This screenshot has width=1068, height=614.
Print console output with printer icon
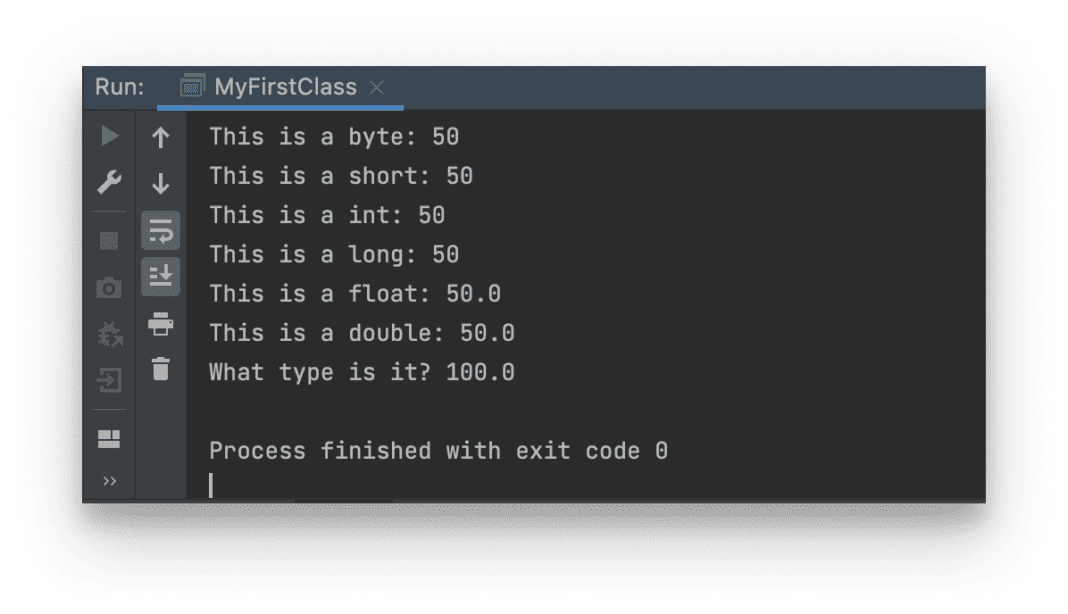coord(160,323)
